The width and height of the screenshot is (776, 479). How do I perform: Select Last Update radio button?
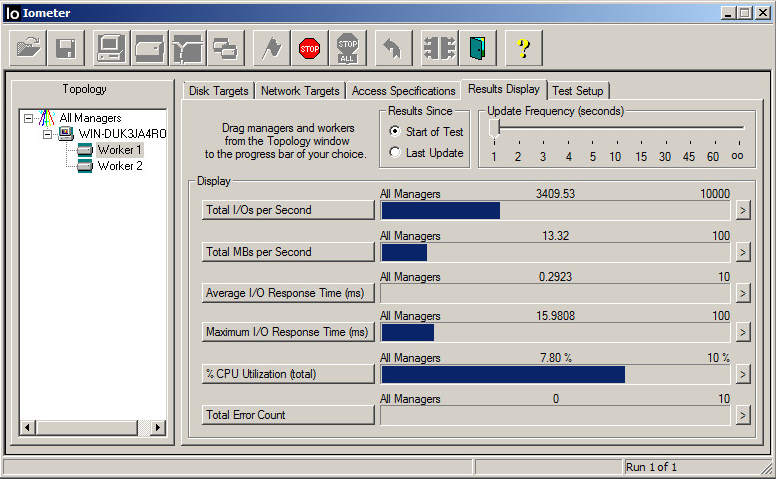pos(394,152)
